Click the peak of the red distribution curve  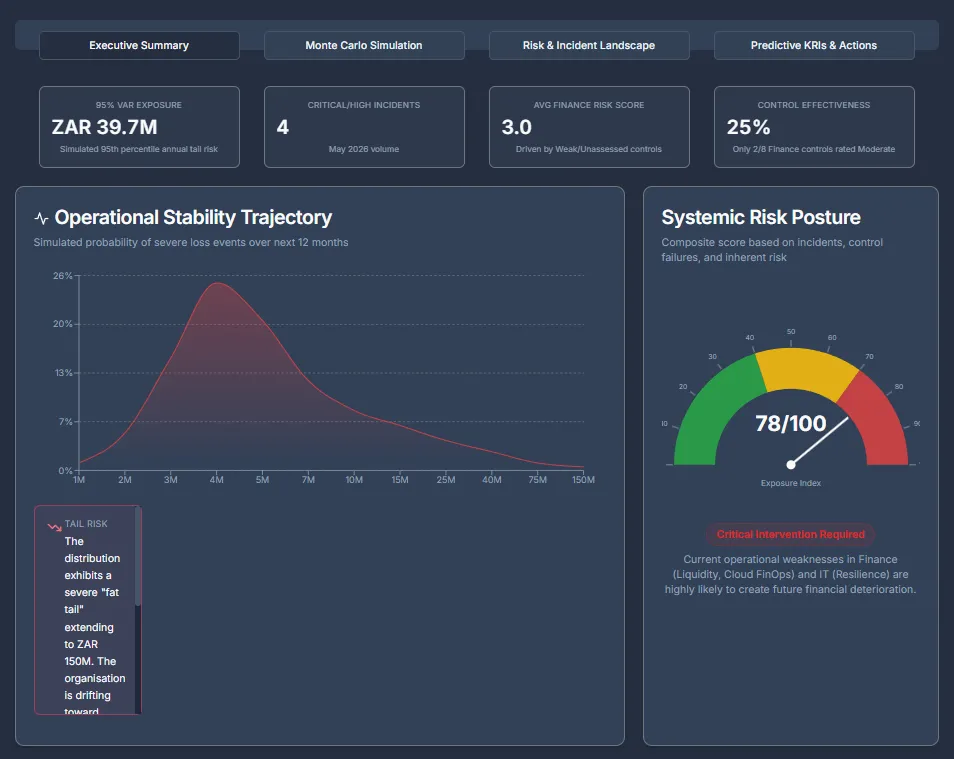point(217,283)
